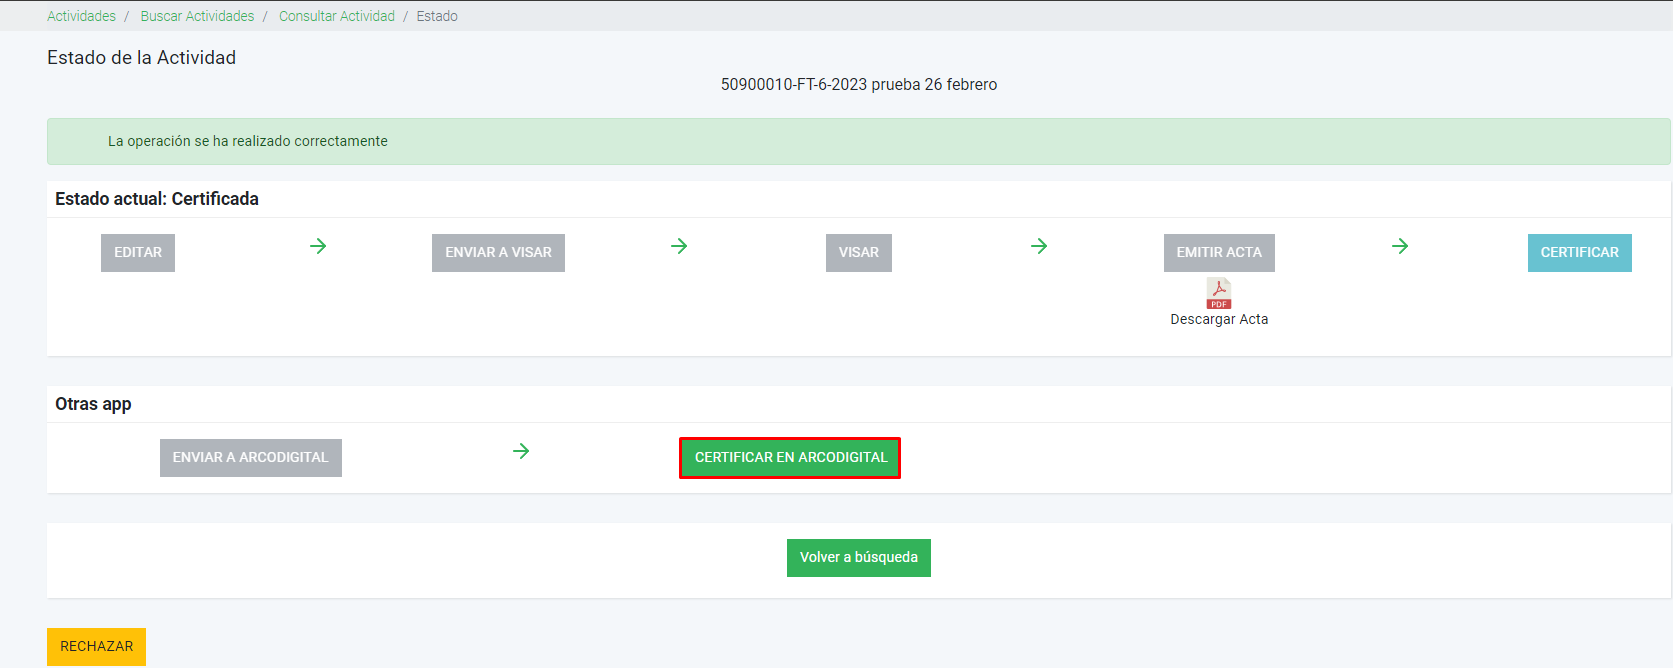Select the ENVIAR A VISAR button

[498, 253]
